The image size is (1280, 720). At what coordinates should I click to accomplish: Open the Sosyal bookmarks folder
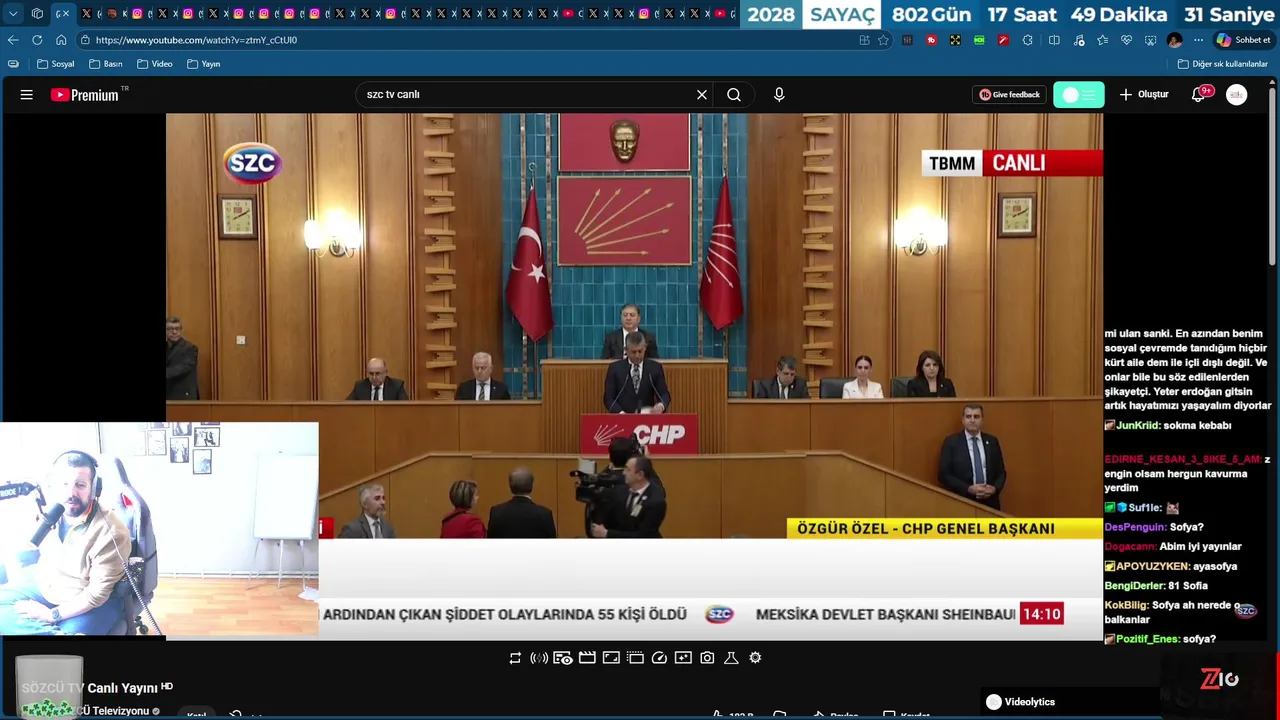pos(56,64)
